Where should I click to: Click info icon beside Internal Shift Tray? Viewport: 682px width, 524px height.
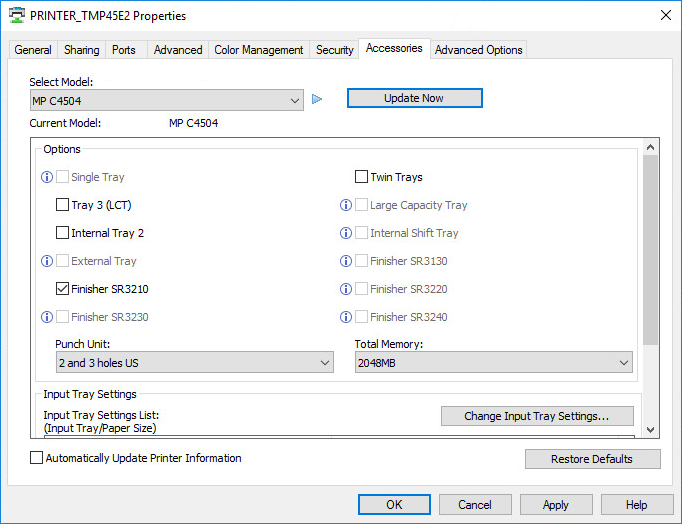pyautogui.click(x=346, y=233)
